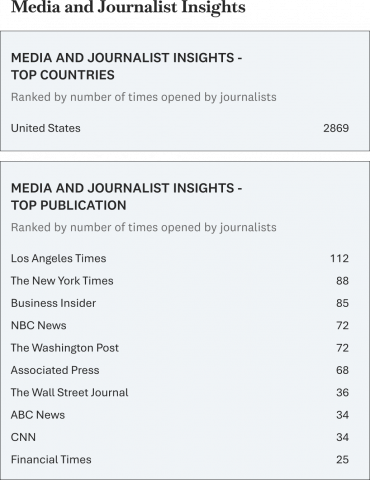Select the Top Publication panel title
Viewport: 370px width, 480px height.
(x=127, y=197)
